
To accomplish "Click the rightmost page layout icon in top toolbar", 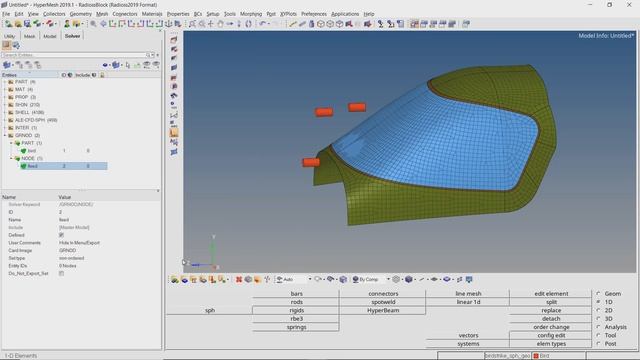I will pos(466,24).
